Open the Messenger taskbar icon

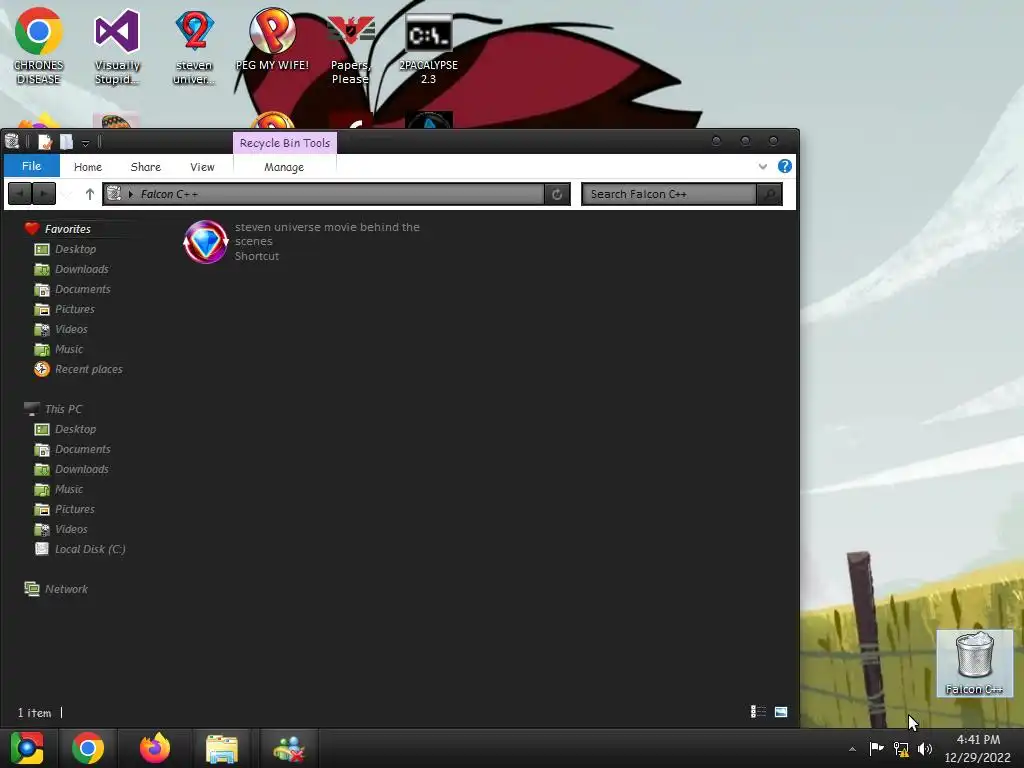point(289,748)
